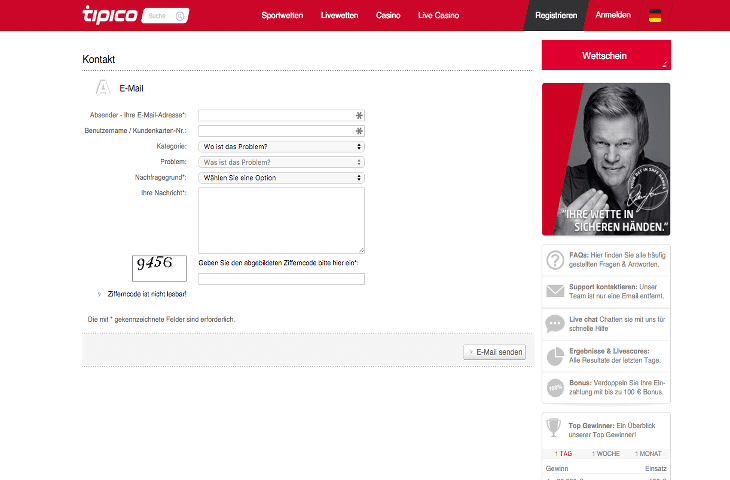Select the 1 MONAT winners tab

coord(648,453)
